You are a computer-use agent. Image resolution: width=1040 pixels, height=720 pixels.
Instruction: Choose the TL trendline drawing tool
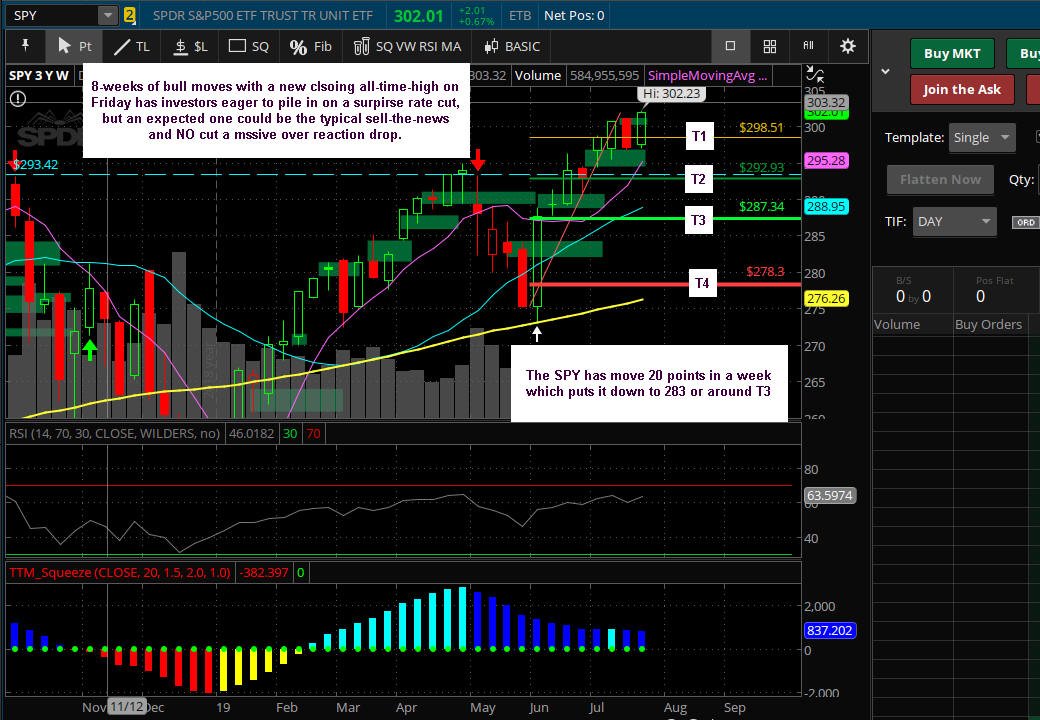point(131,46)
